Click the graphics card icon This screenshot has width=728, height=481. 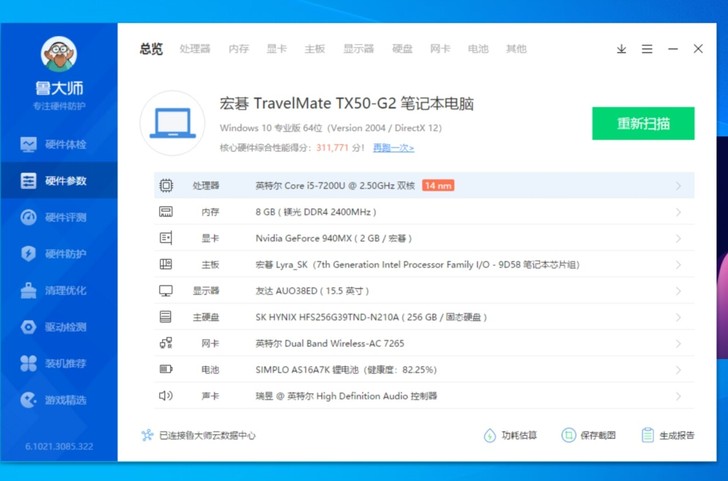[x=166, y=238]
